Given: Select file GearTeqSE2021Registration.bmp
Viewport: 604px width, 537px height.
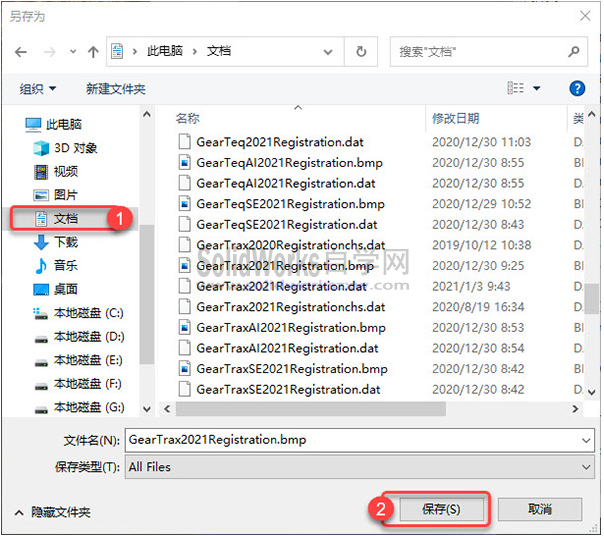Looking at the screenshot, I should [290, 204].
